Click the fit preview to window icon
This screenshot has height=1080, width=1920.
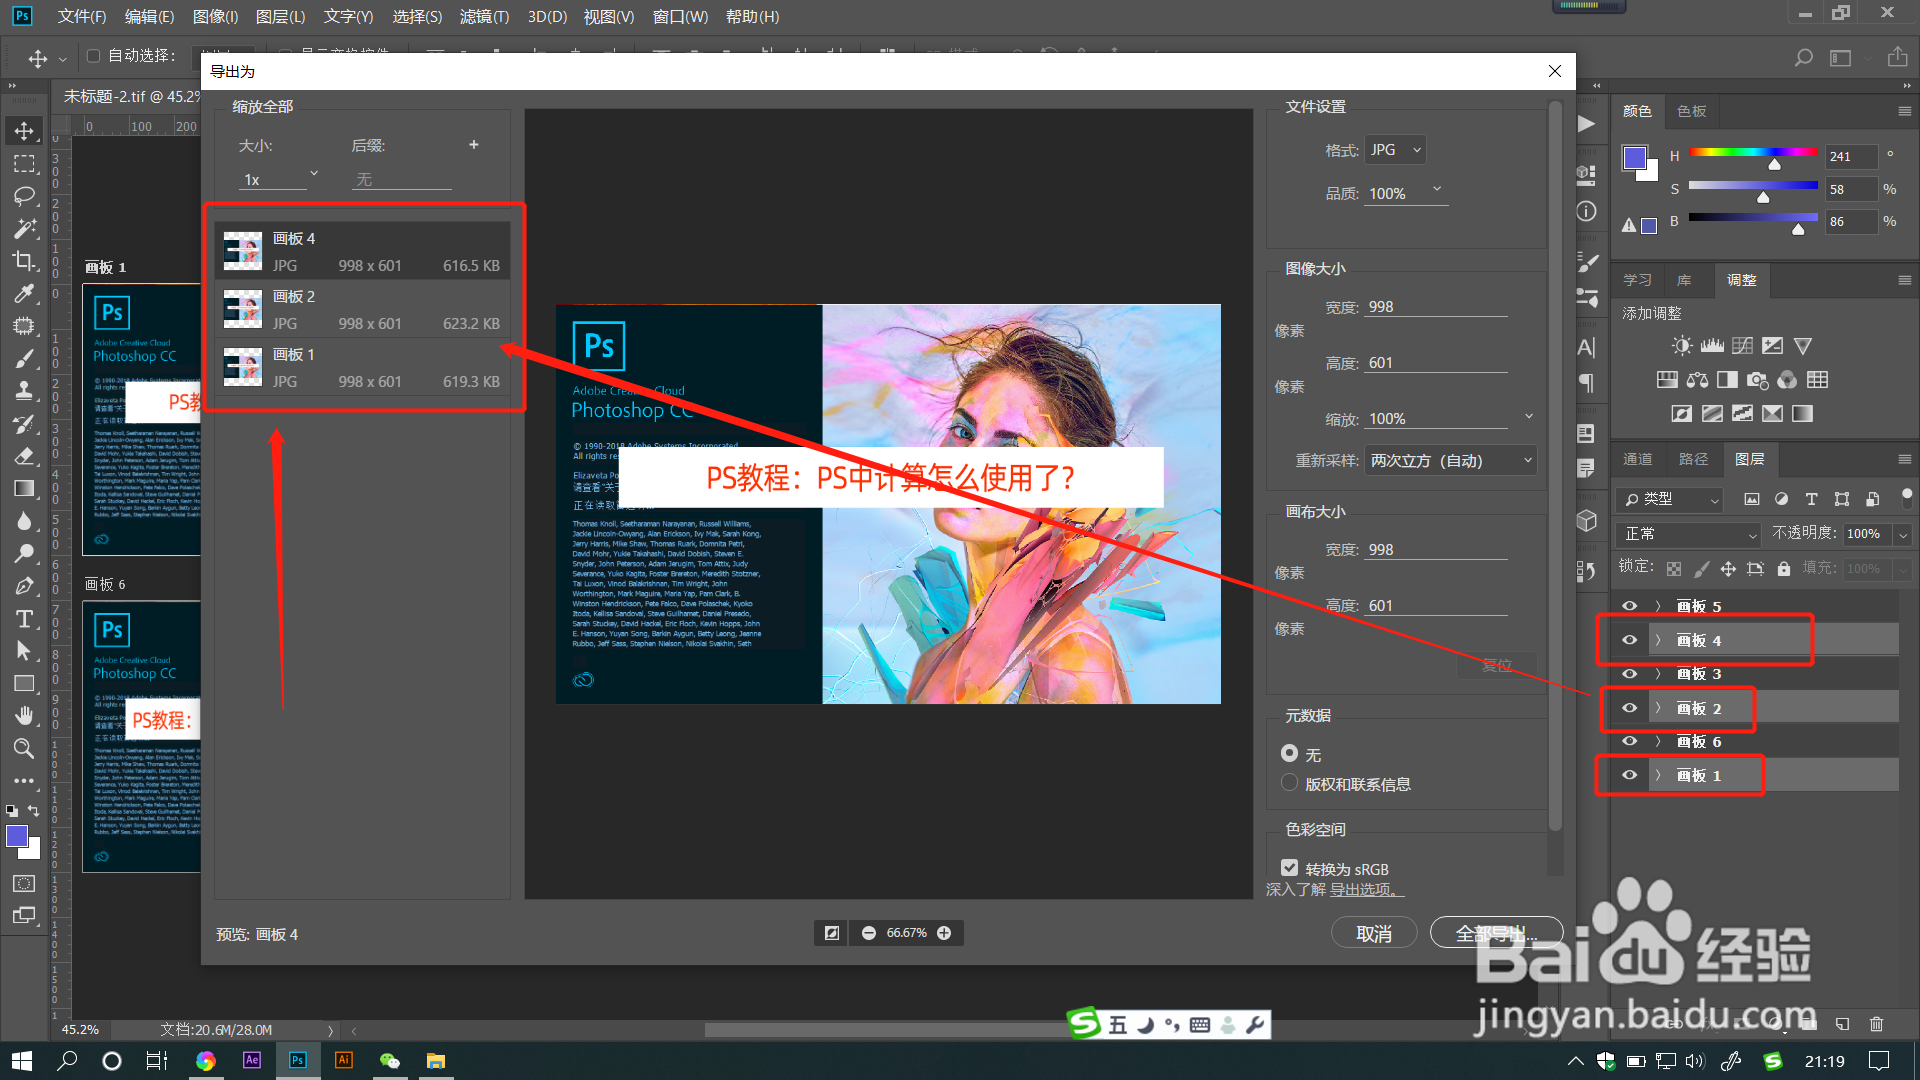coord(831,933)
